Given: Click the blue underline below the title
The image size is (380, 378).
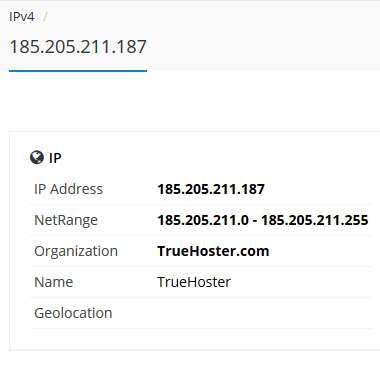Looking at the screenshot, I should click(x=78, y=71).
